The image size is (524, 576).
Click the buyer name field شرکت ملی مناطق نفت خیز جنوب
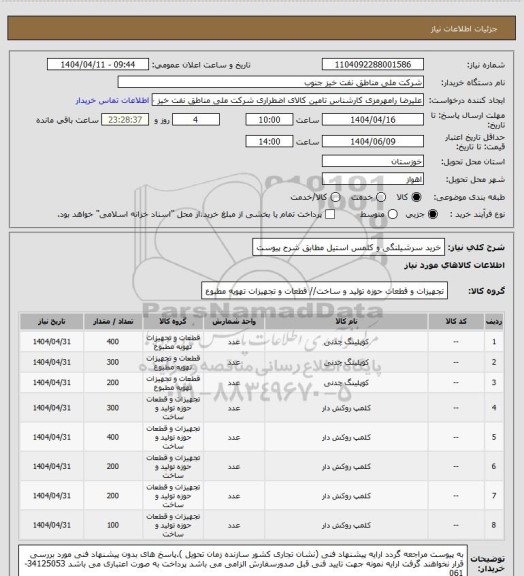(x=270, y=82)
